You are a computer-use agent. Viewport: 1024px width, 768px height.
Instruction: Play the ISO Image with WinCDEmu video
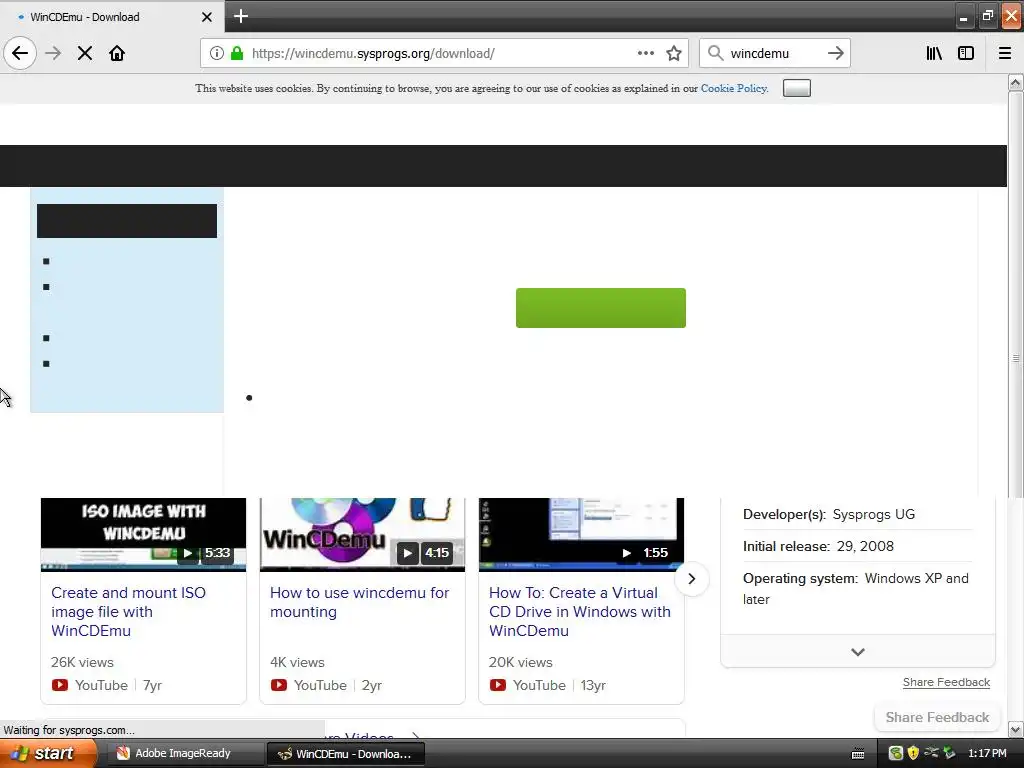143,534
